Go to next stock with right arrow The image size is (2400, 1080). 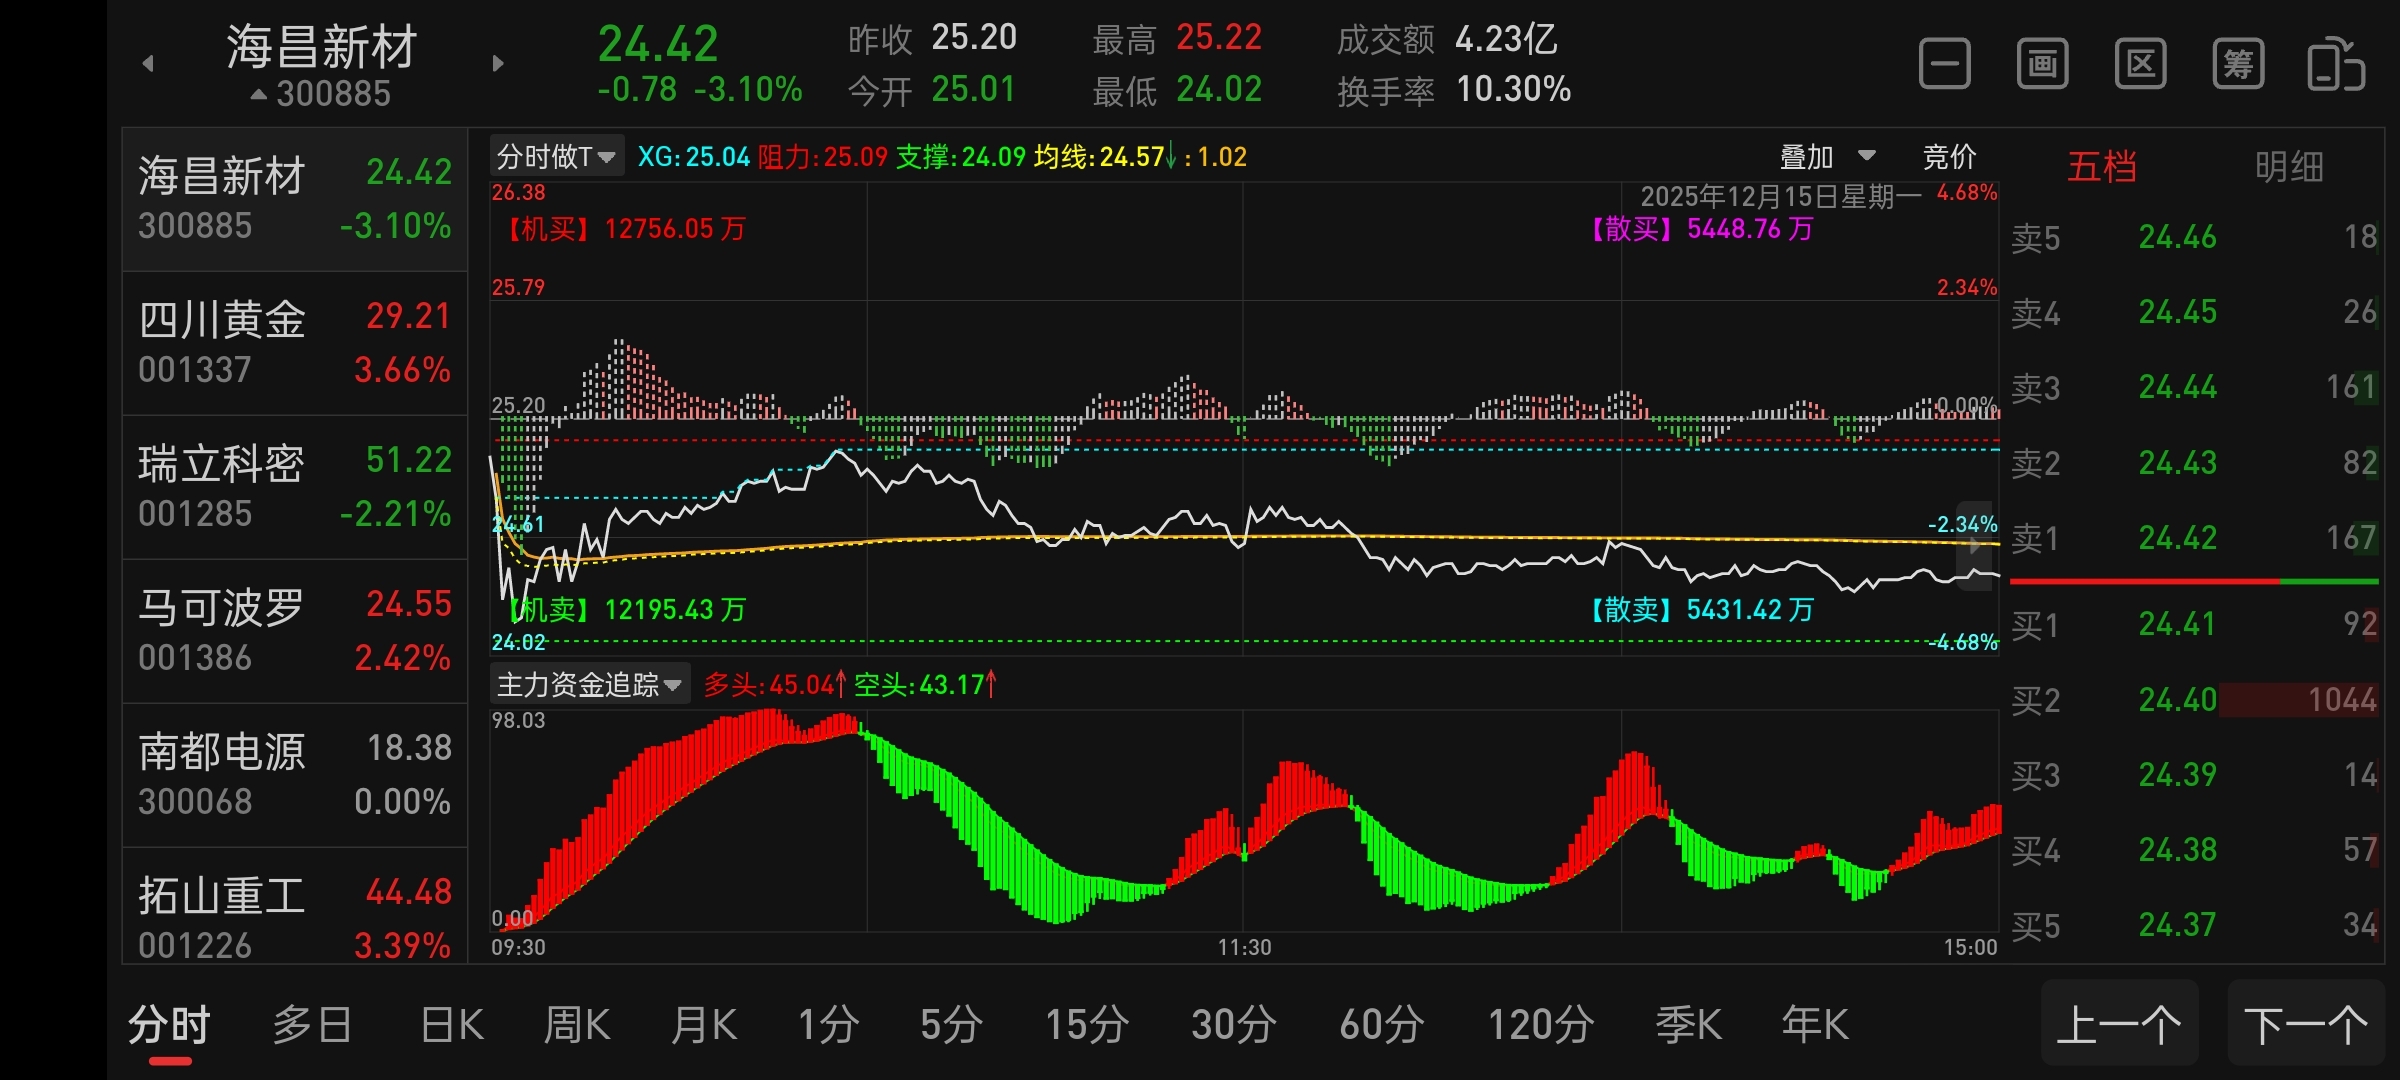(498, 64)
